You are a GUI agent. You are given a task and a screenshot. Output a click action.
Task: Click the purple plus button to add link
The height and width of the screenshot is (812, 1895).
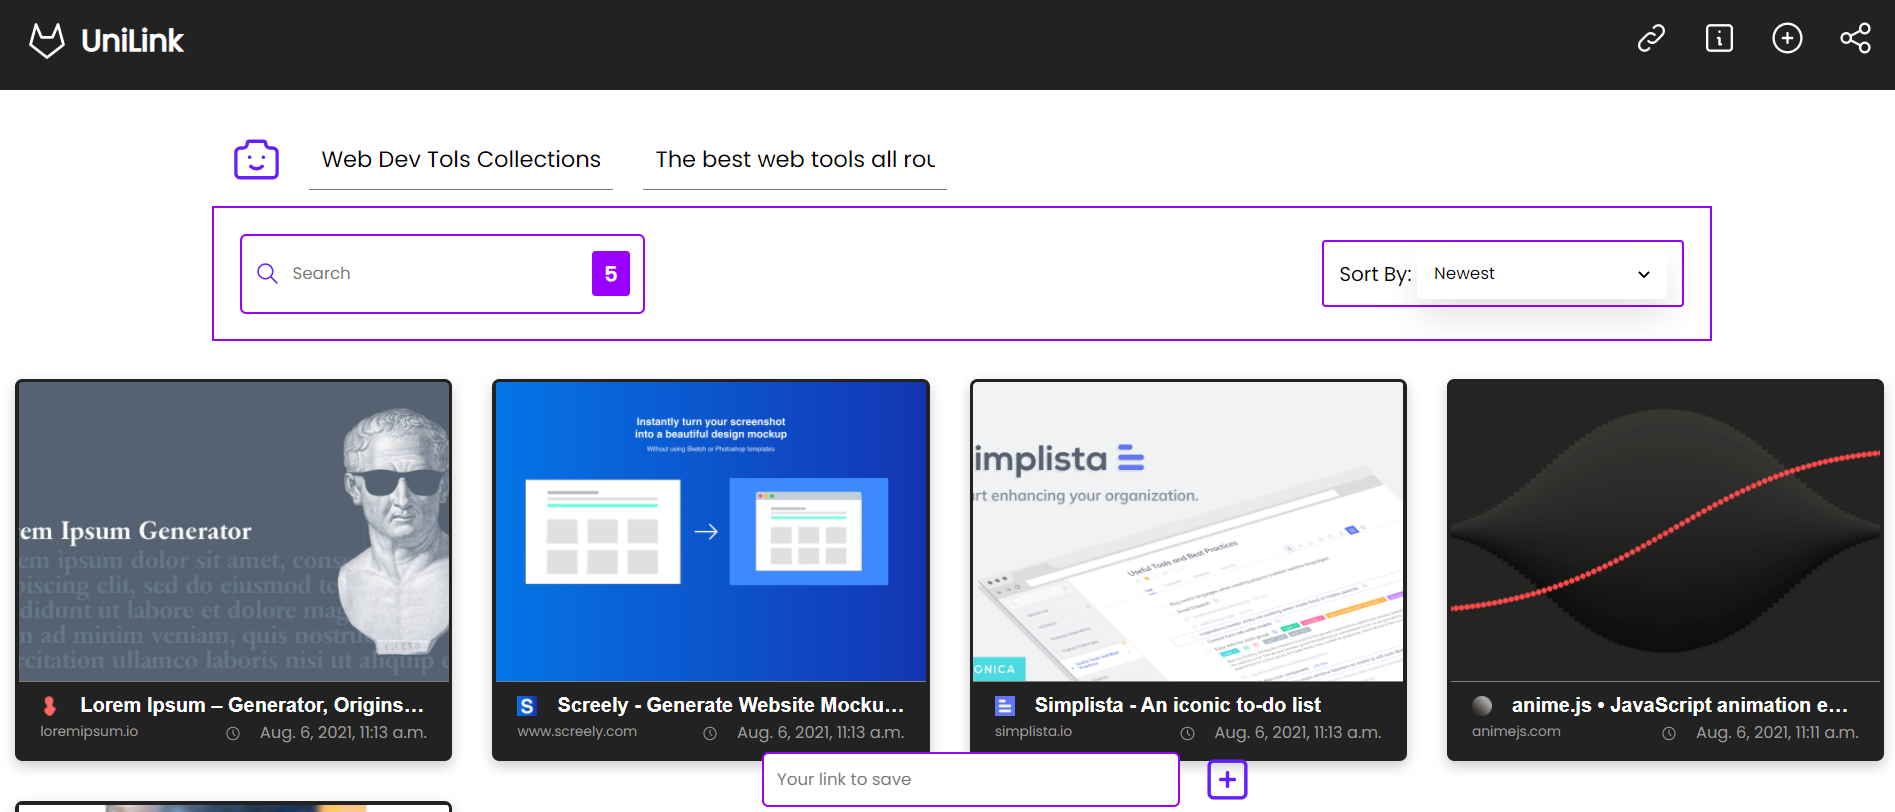(x=1227, y=779)
